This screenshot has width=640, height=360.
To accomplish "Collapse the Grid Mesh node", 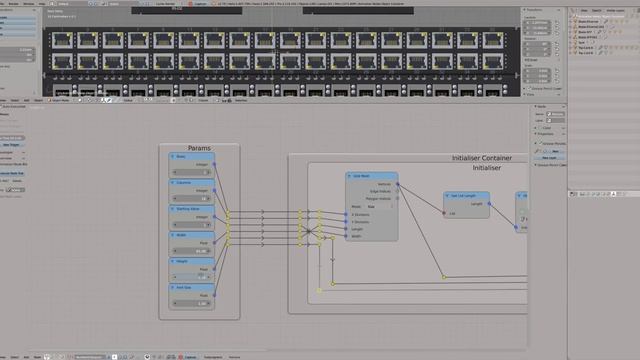I will (x=349, y=176).
